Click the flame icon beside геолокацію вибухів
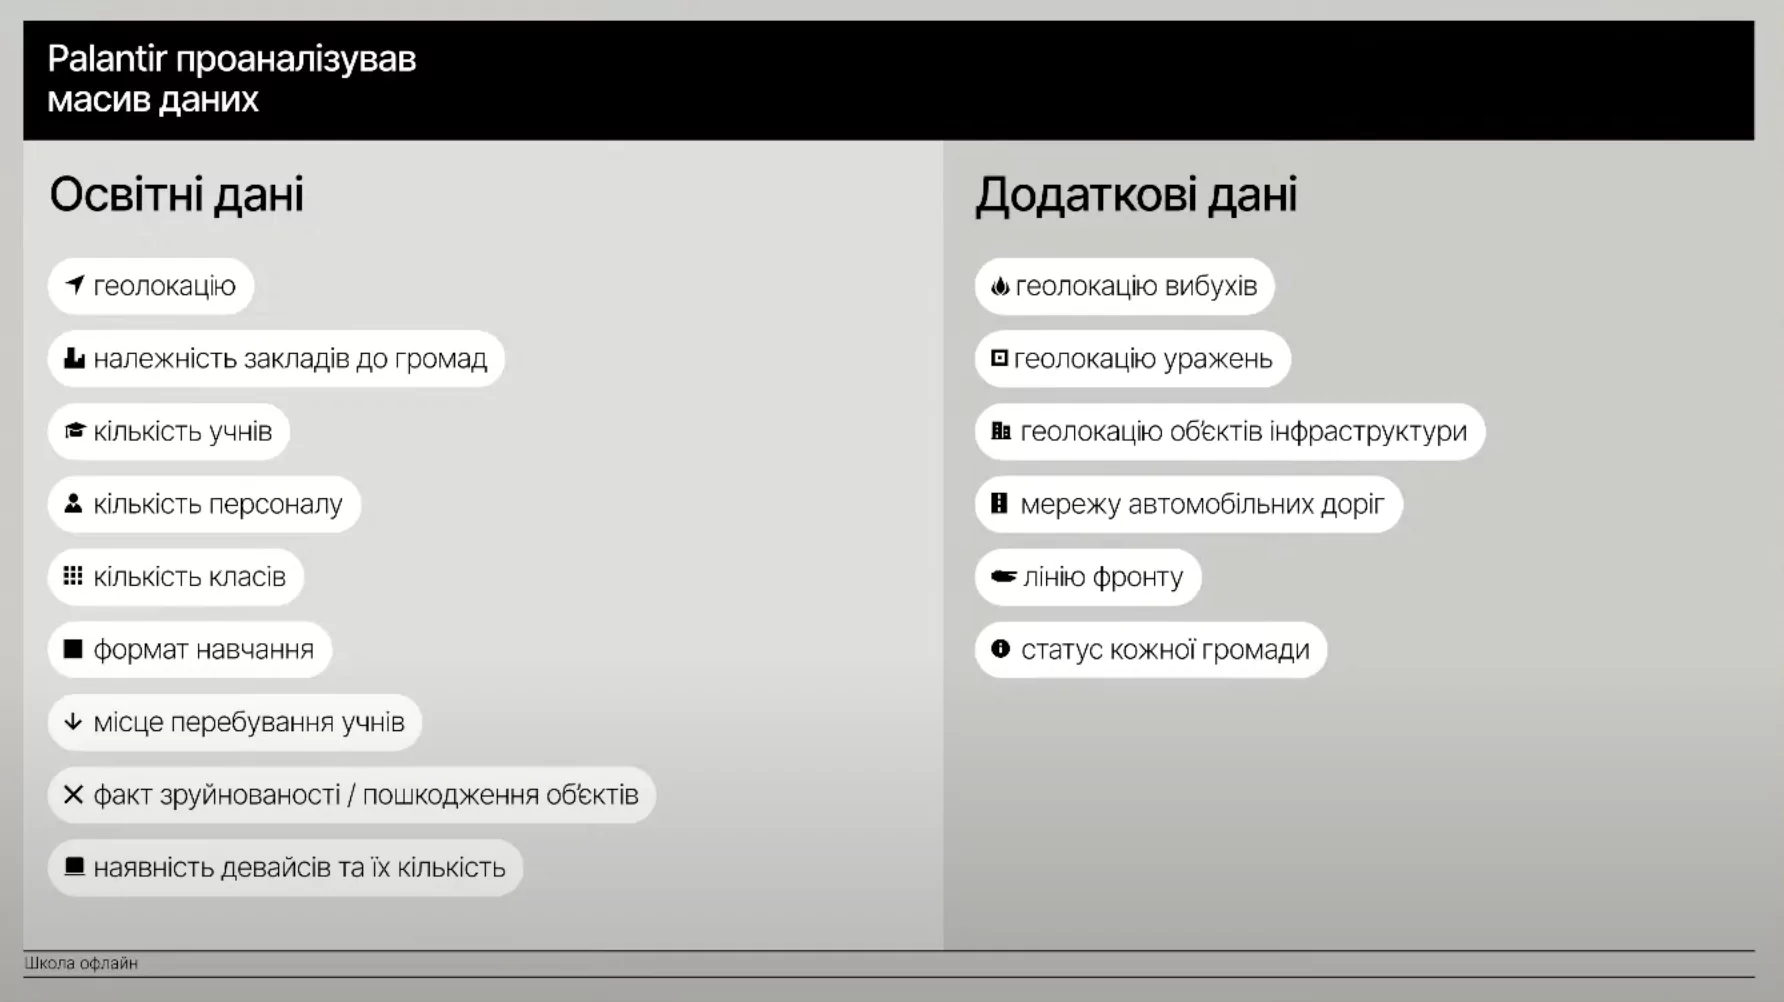Image resolution: width=1784 pixels, height=1002 pixels. coord(999,286)
